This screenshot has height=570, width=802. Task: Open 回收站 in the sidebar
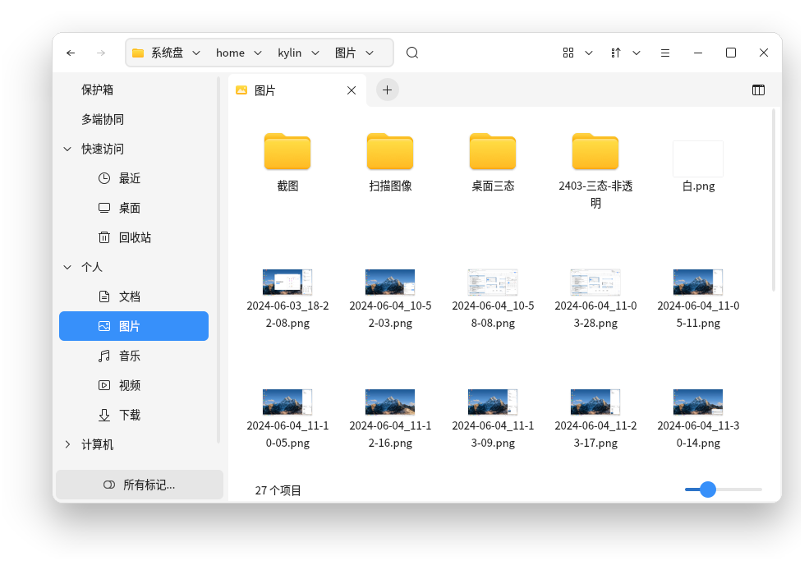[133, 237]
